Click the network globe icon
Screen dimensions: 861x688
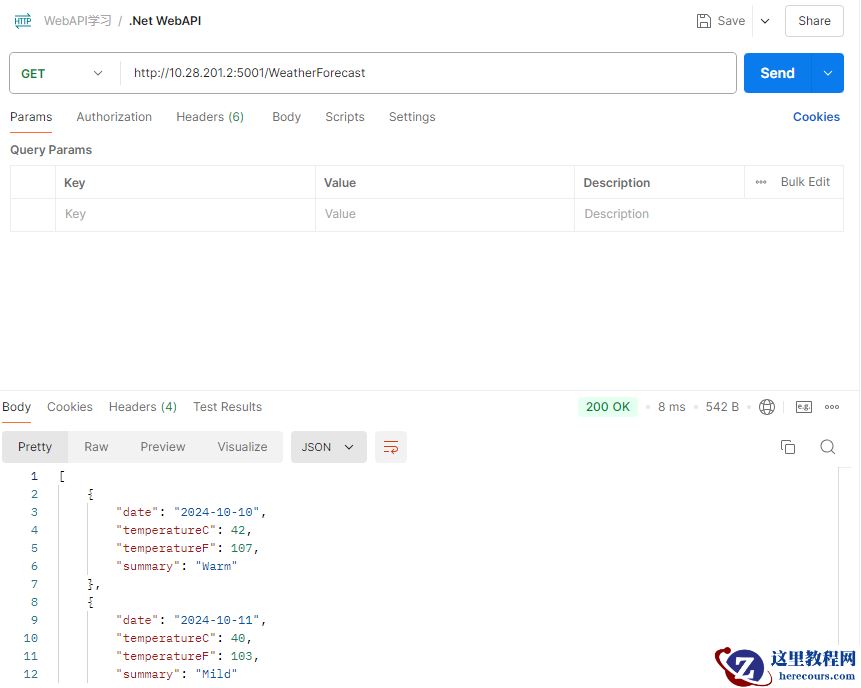(x=767, y=407)
